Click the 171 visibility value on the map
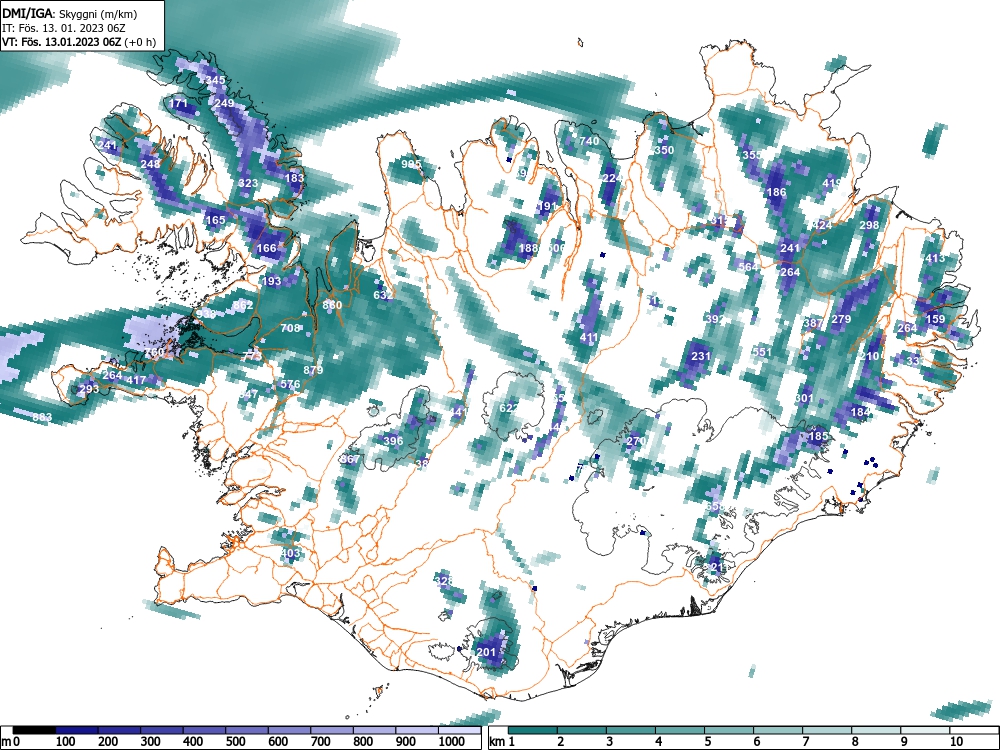Image resolution: width=1000 pixels, height=750 pixels. tap(179, 103)
